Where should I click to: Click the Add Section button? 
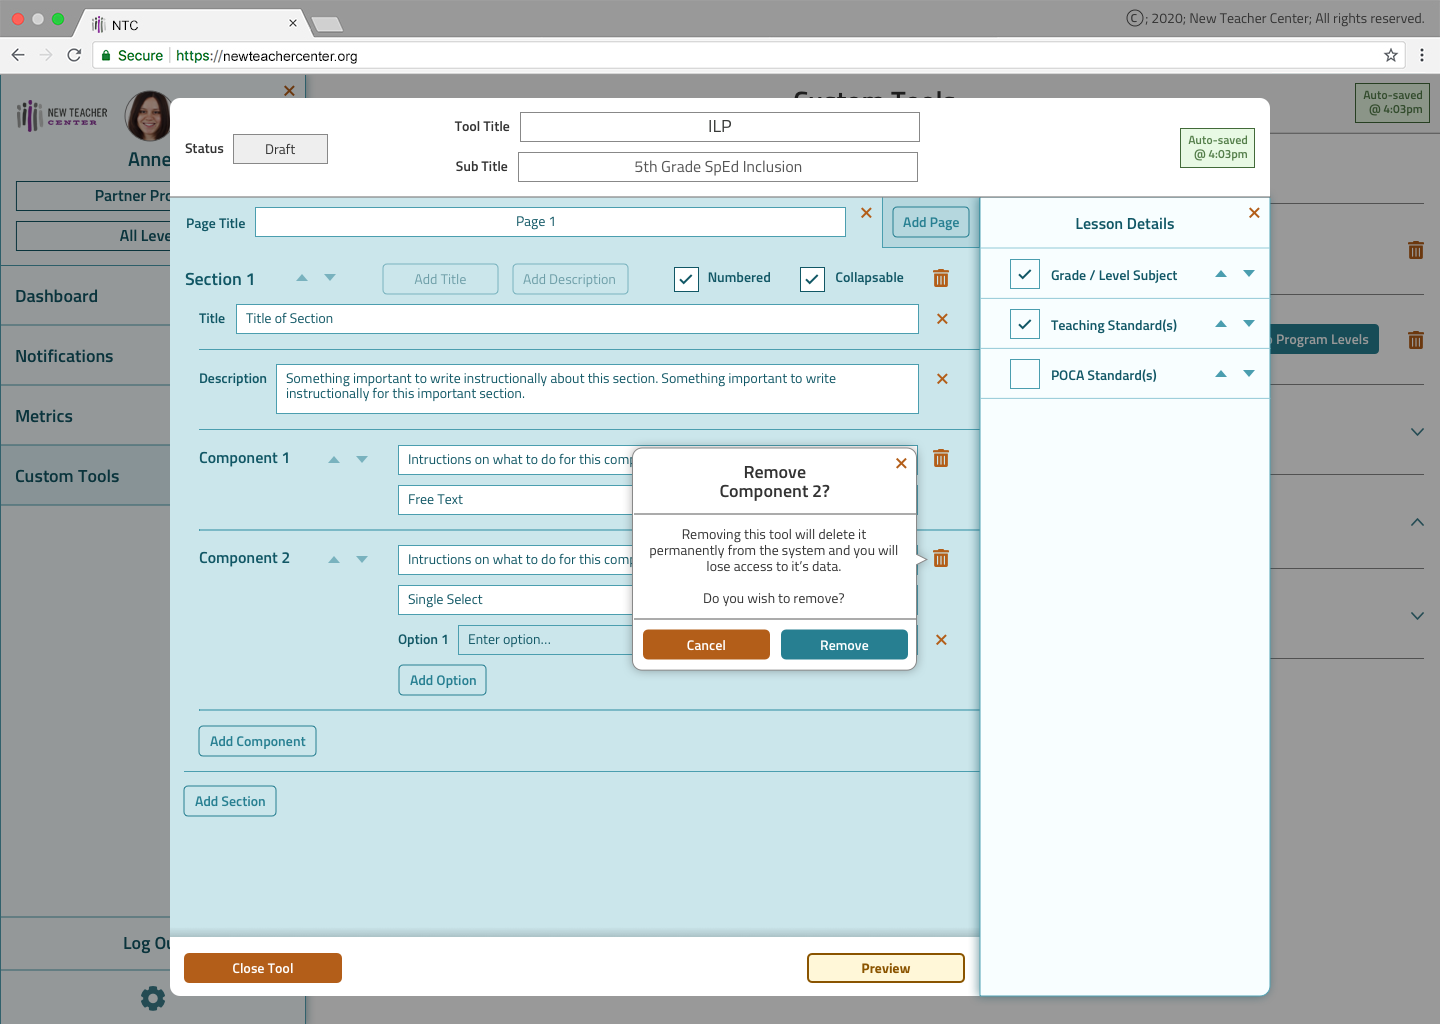[230, 801]
